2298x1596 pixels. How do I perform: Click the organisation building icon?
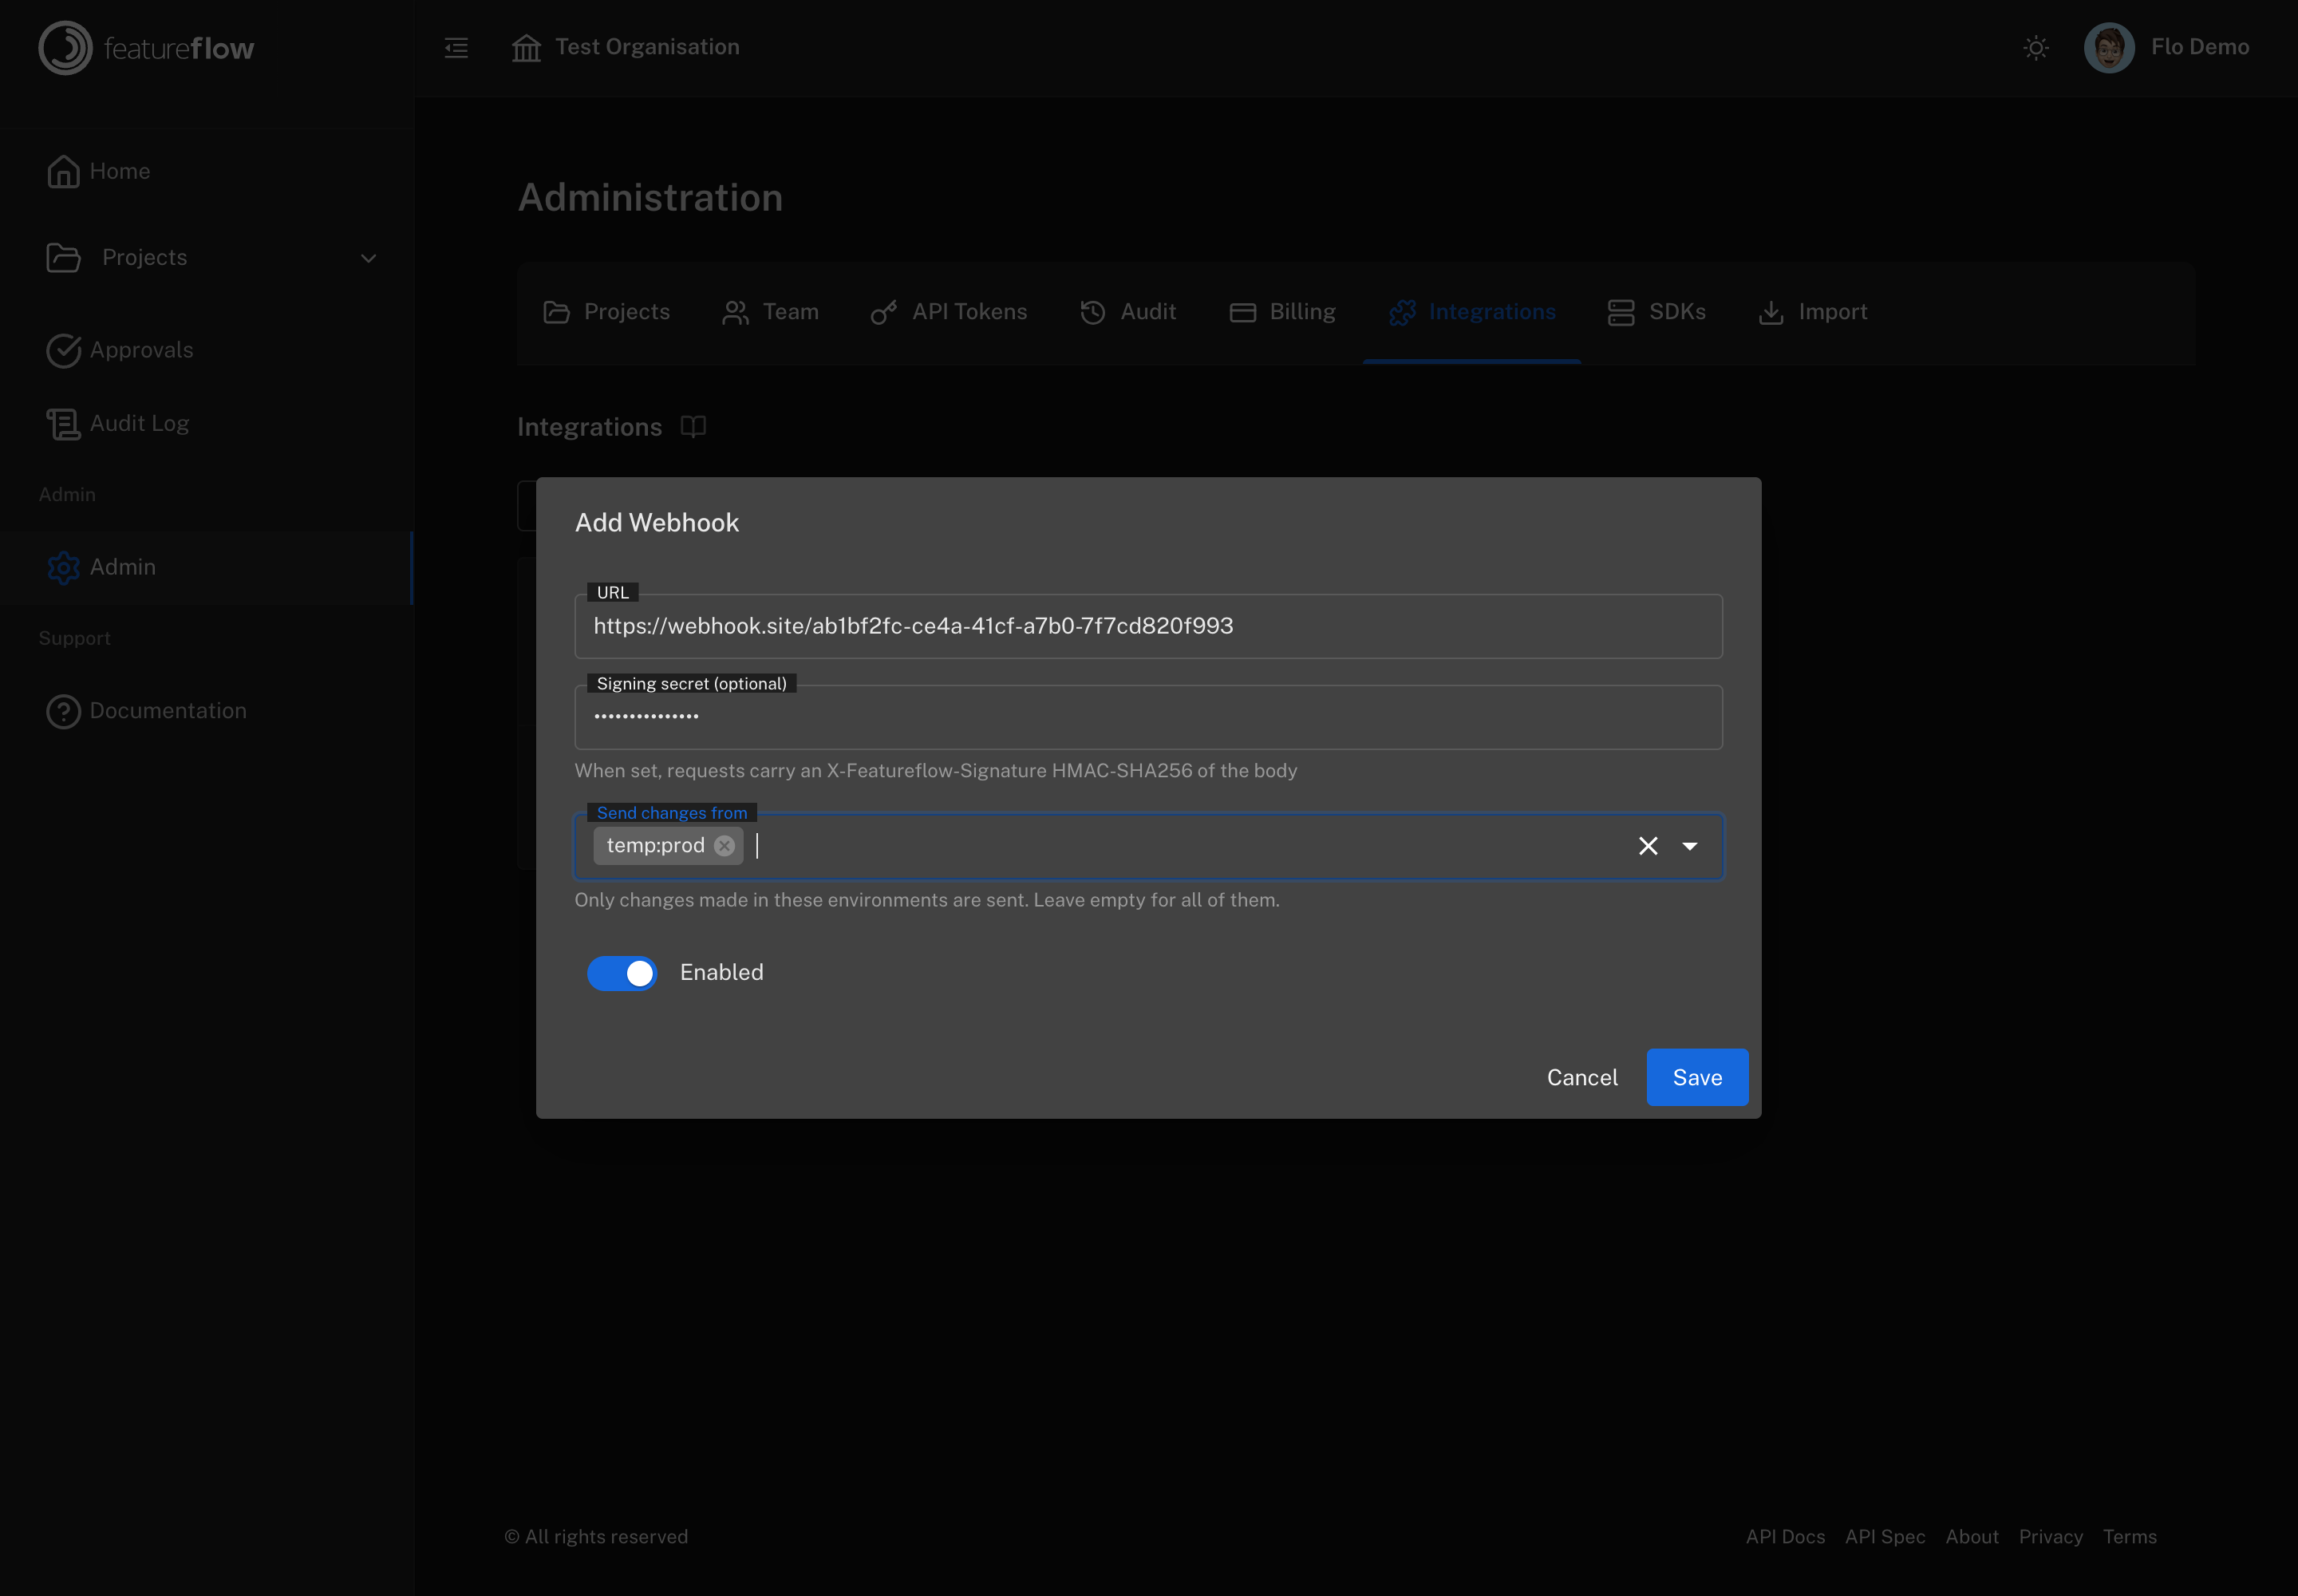[x=526, y=47]
